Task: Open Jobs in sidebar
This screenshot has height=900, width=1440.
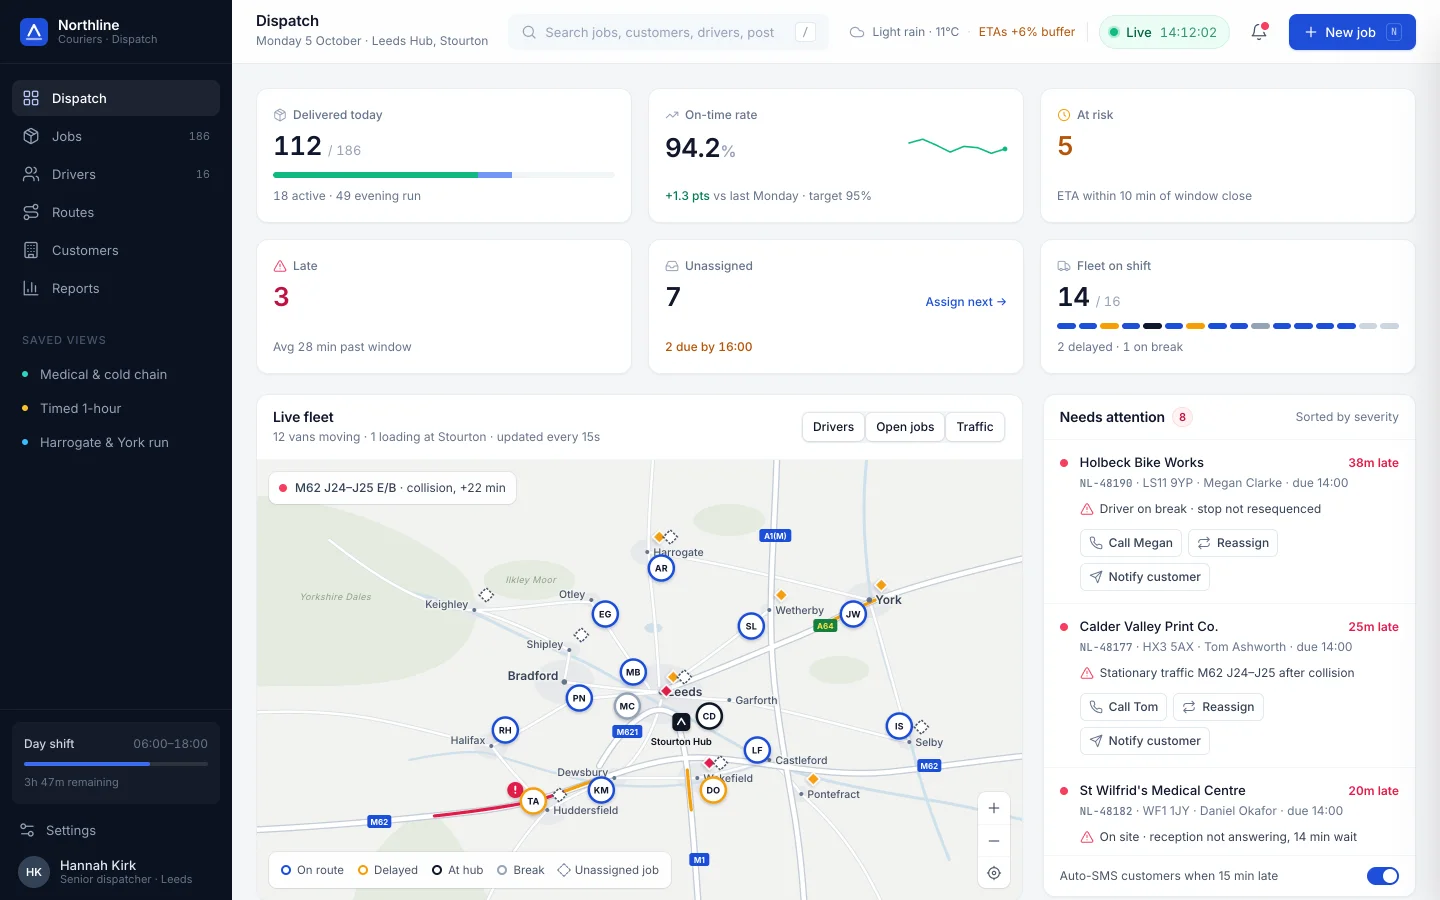Action: point(116,136)
